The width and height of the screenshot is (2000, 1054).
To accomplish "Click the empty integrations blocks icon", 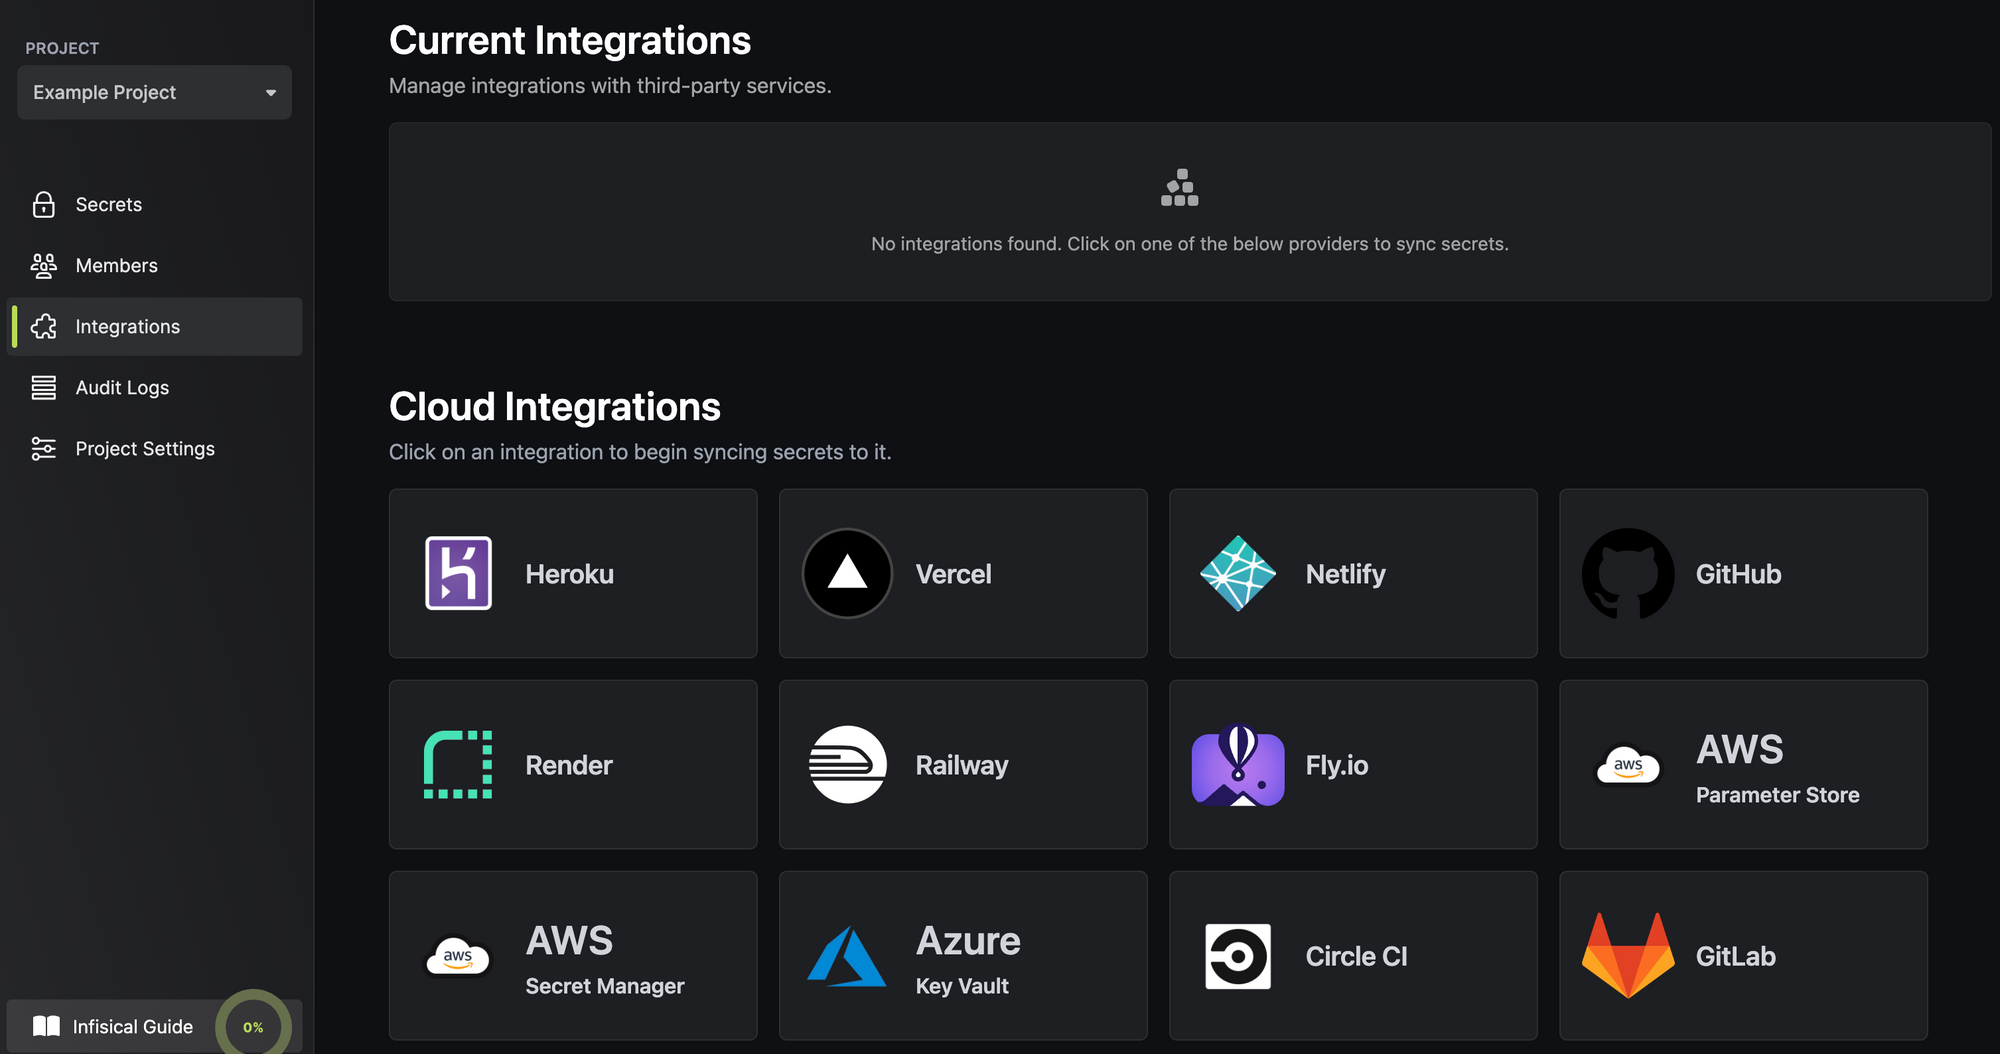I will coord(1180,187).
